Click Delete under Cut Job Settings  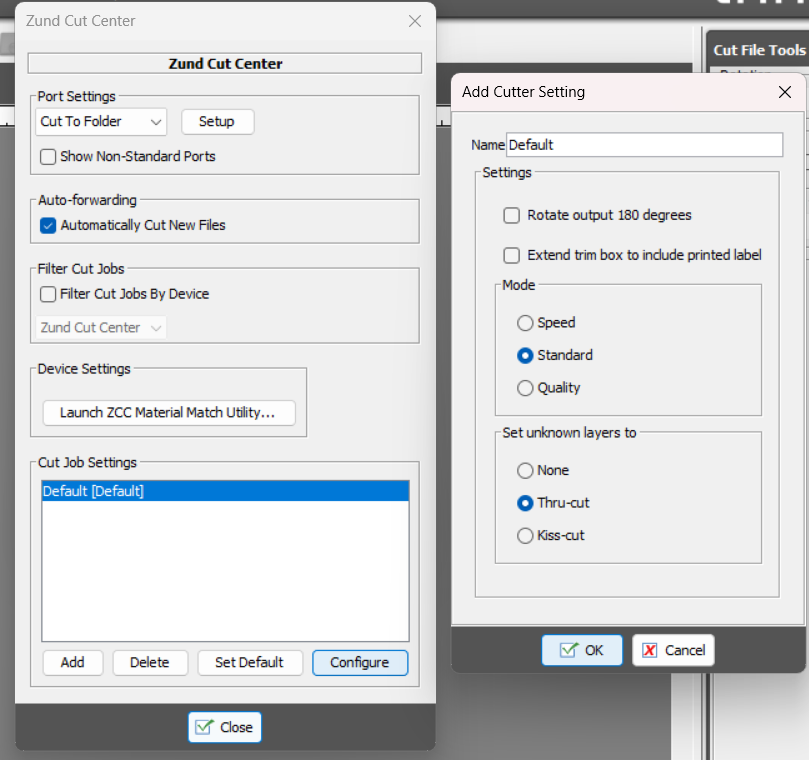click(150, 662)
